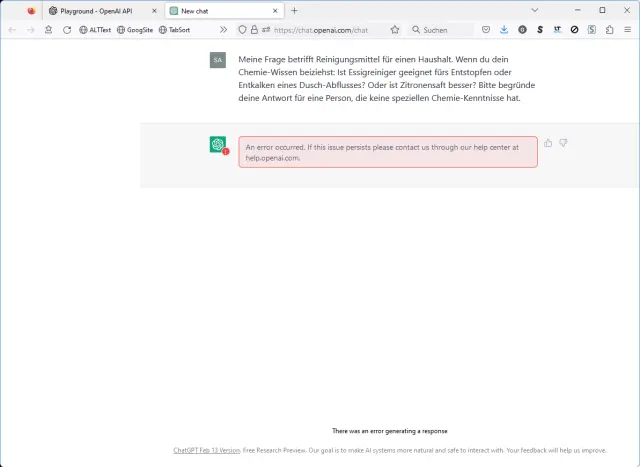640x467 pixels.
Task: Click the red error message box
Action: click(x=388, y=152)
